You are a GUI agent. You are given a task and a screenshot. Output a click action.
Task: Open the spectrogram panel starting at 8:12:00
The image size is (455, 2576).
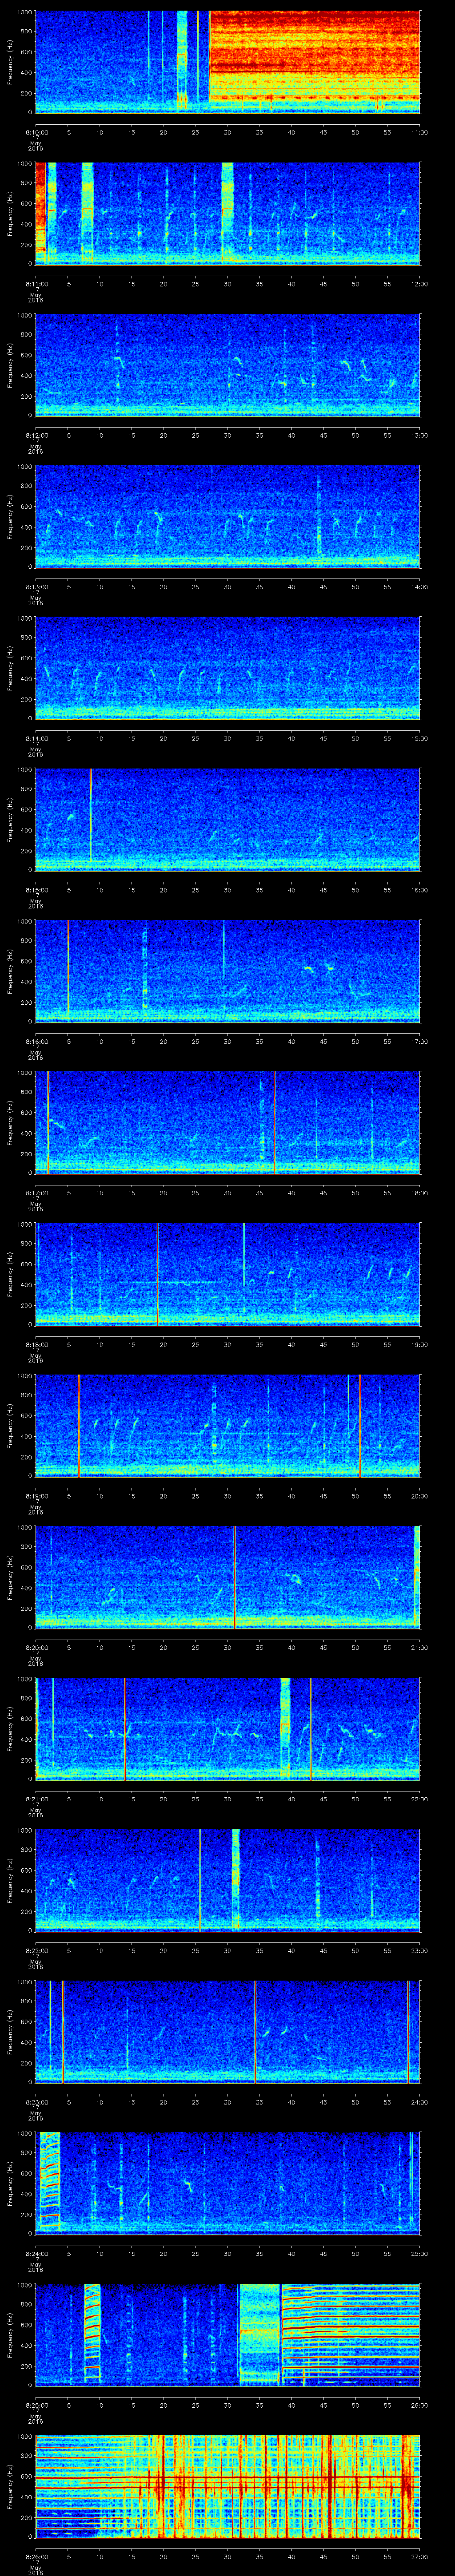tap(228, 365)
